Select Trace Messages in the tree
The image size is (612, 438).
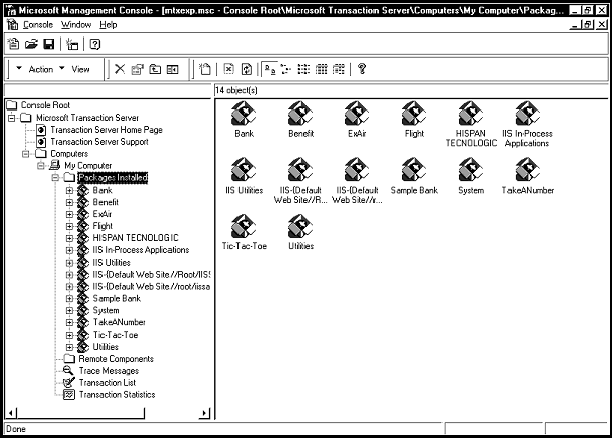pos(108,370)
